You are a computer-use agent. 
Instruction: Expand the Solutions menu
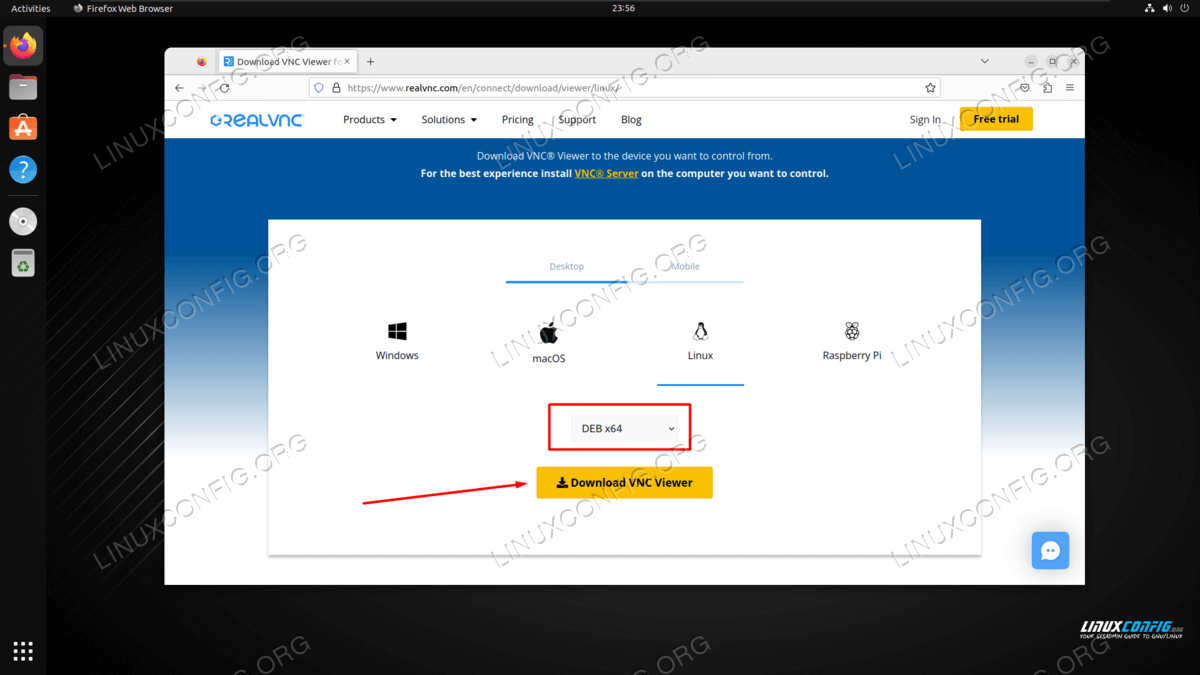pyautogui.click(x=449, y=120)
